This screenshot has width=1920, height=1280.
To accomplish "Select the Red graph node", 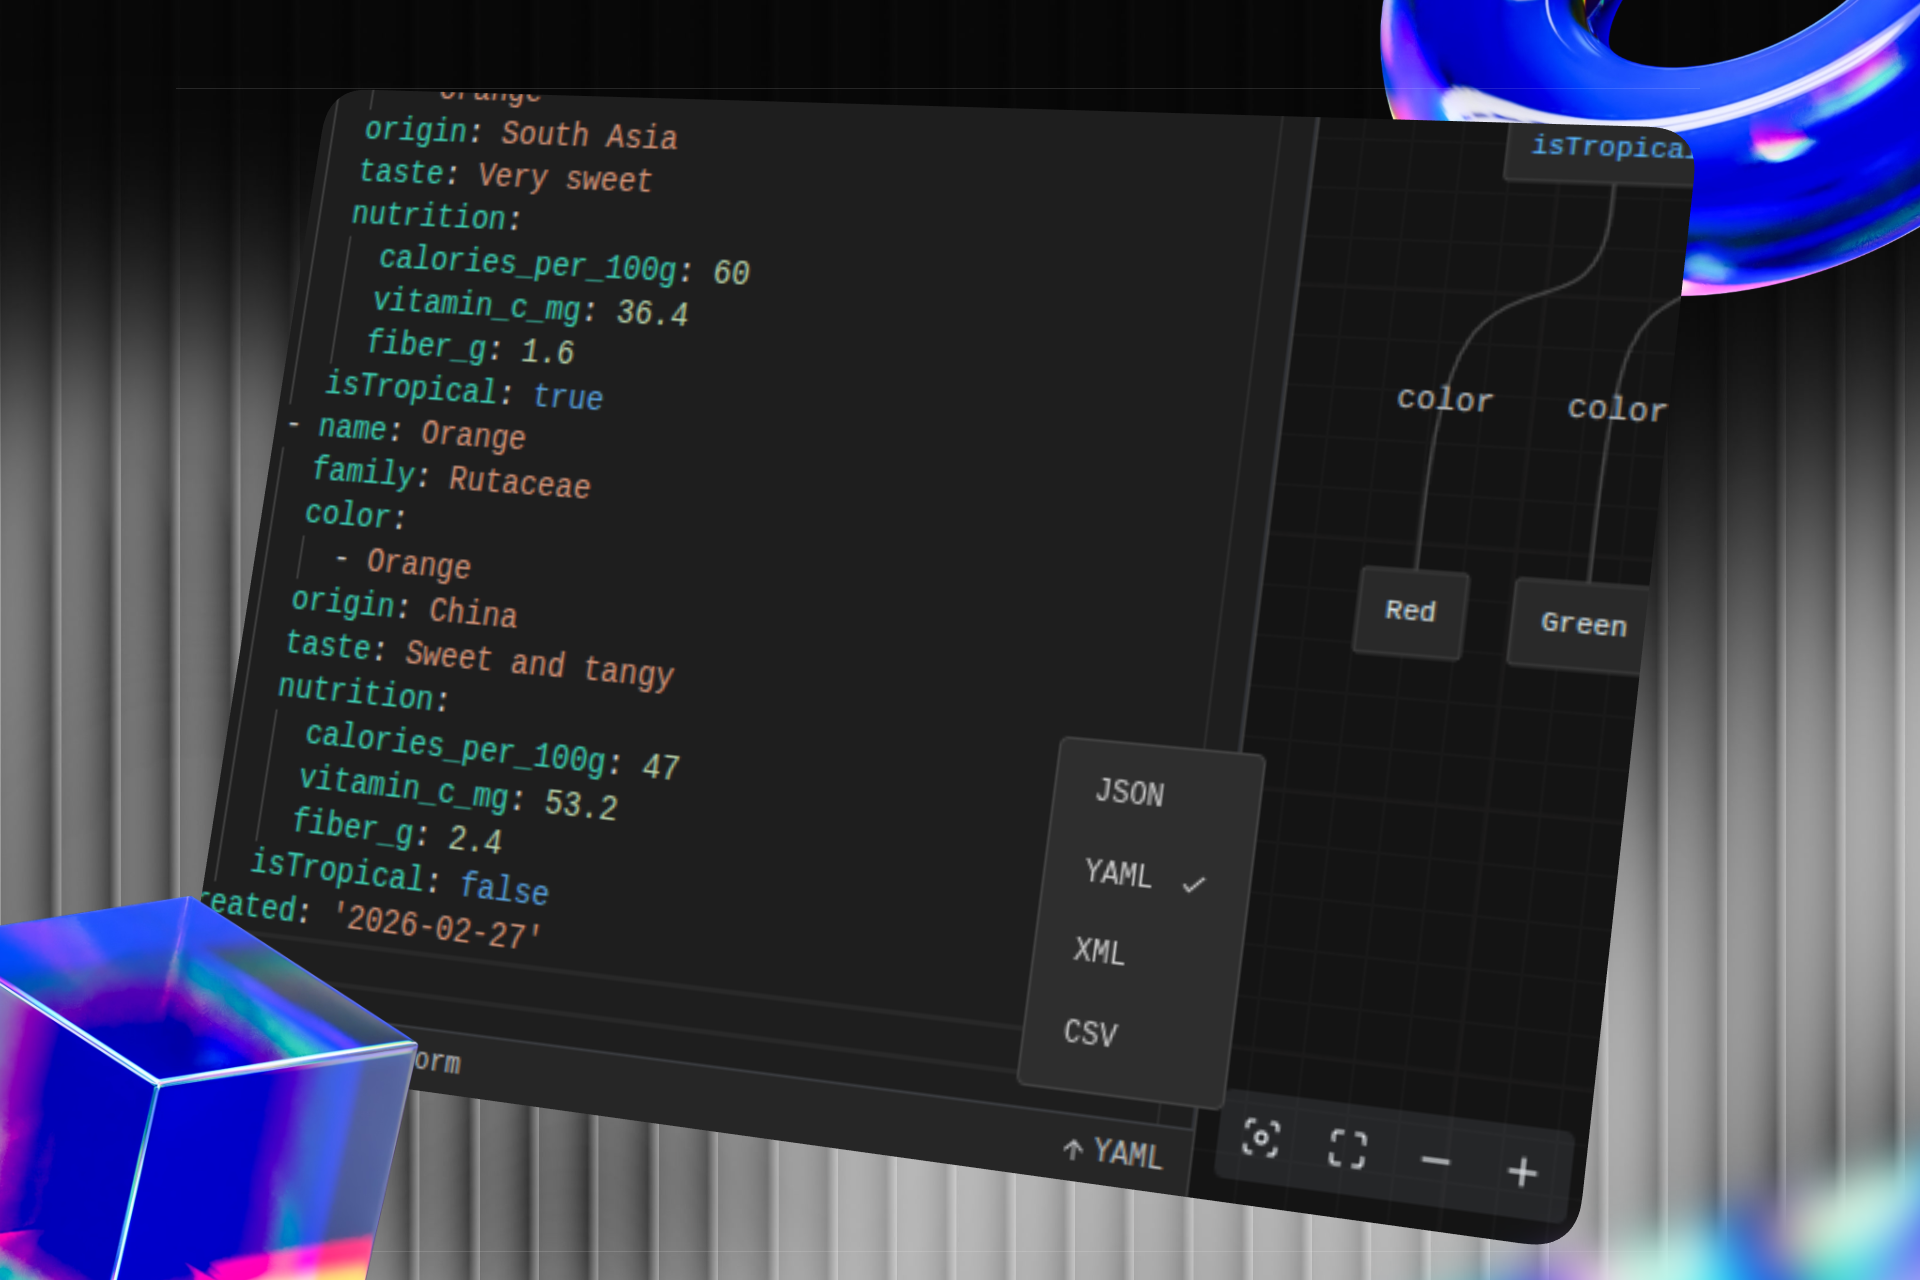I will [x=1410, y=611].
